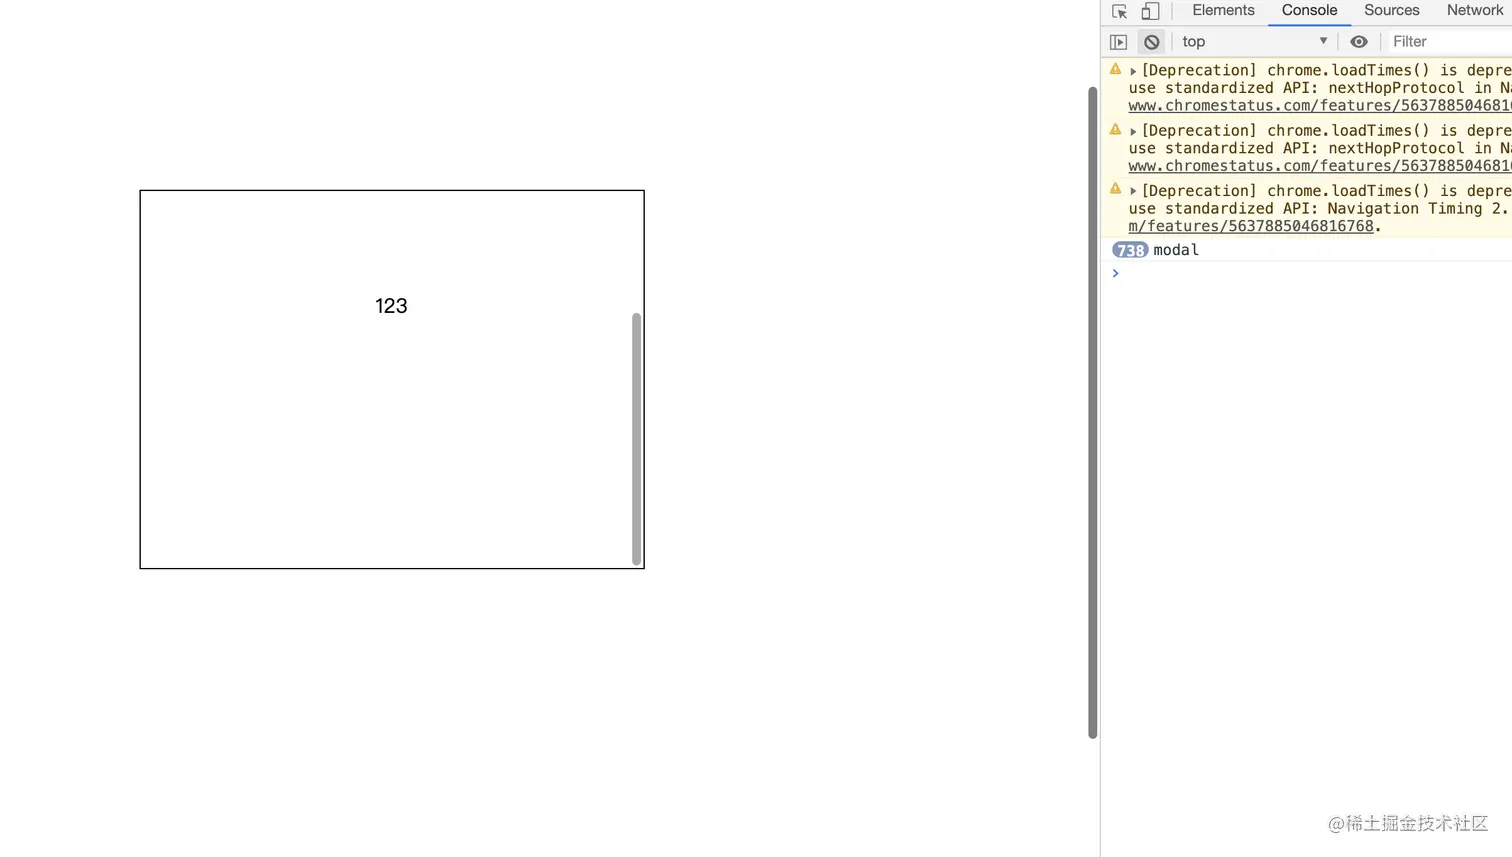Click the second warning triangle icon

tap(1115, 130)
